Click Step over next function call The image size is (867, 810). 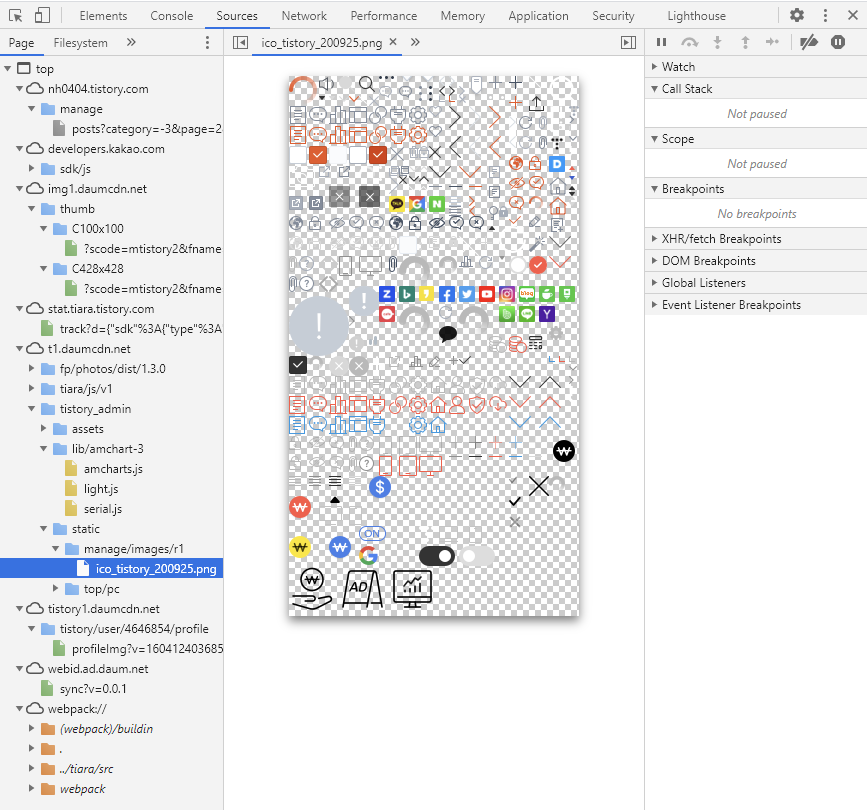pos(690,42)
